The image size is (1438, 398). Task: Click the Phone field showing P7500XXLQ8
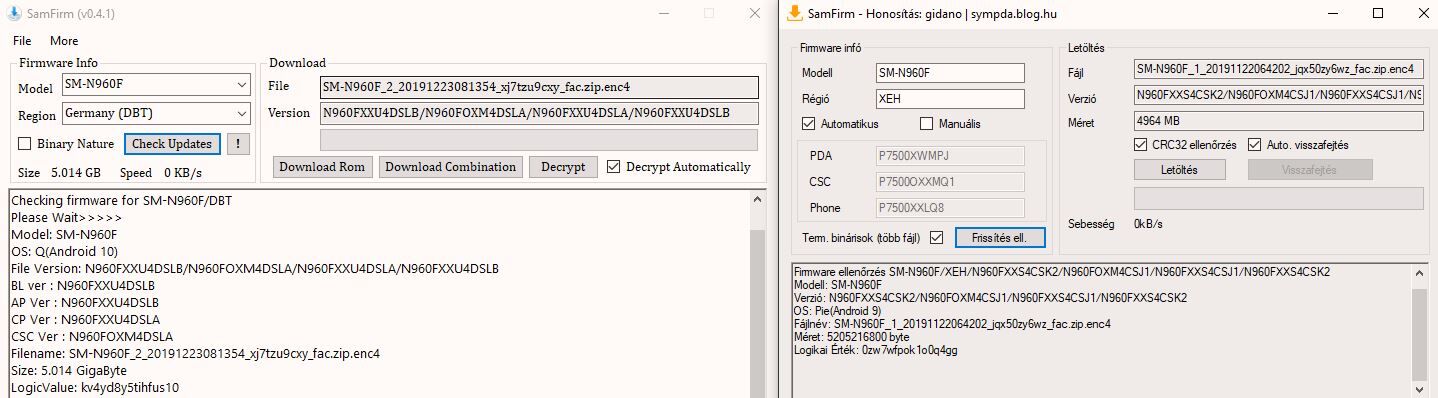point(950,207)
